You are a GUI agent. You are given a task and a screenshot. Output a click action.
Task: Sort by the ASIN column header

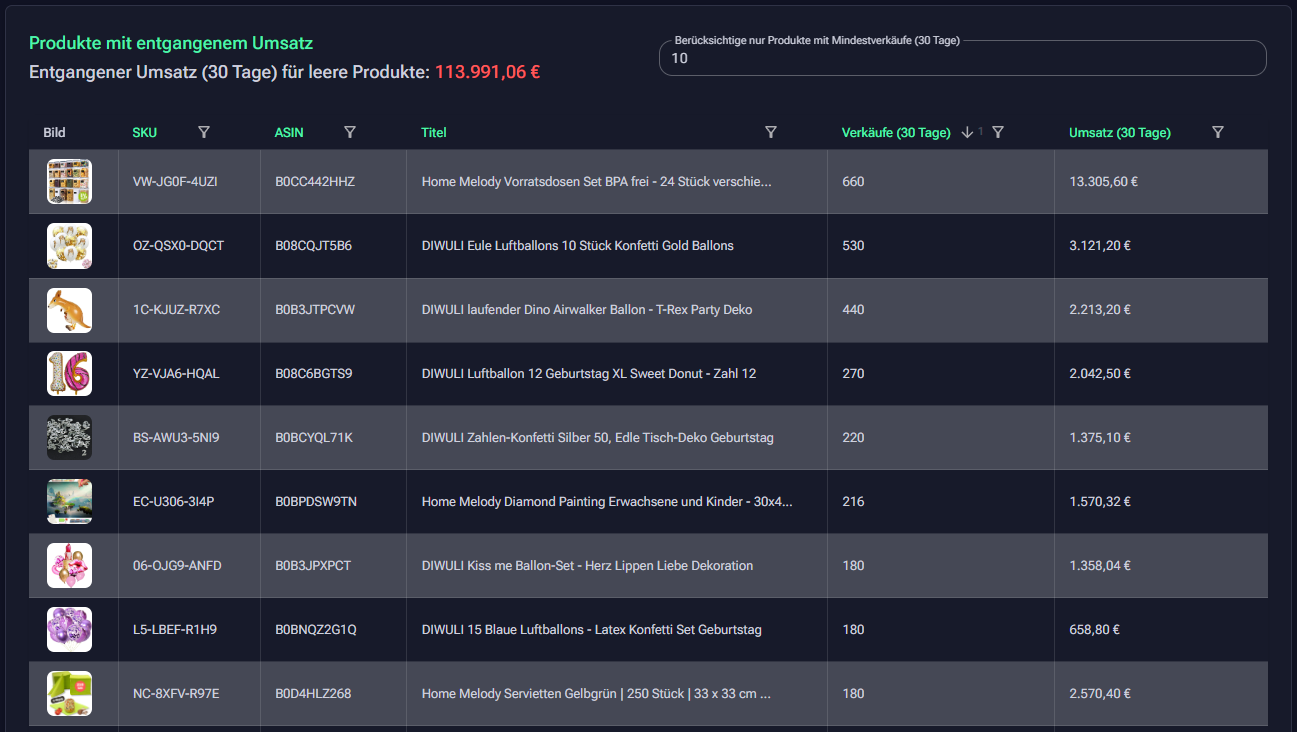click(289, 133)
